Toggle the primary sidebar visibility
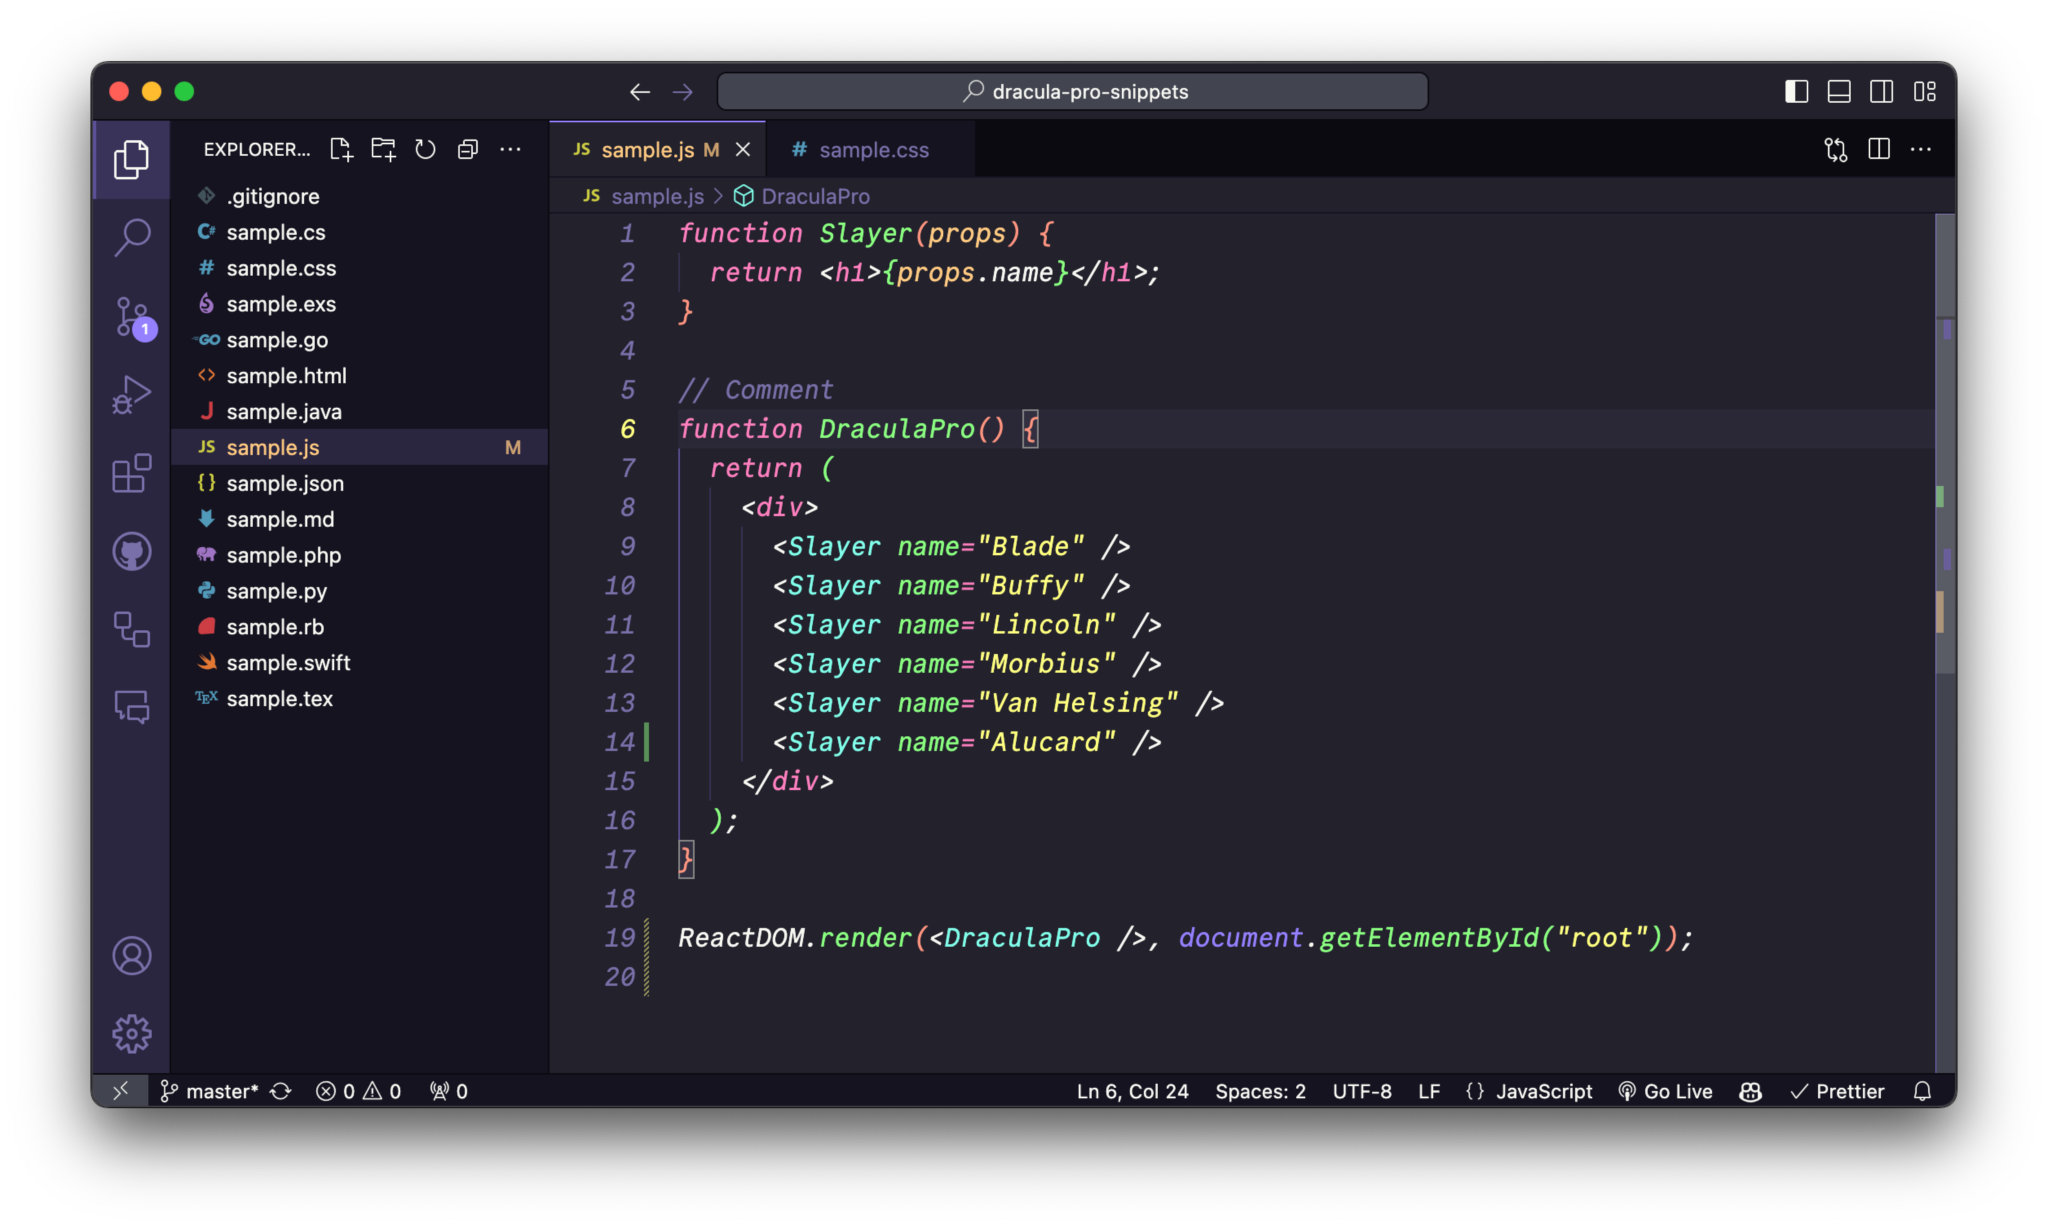 (1796, 91)
